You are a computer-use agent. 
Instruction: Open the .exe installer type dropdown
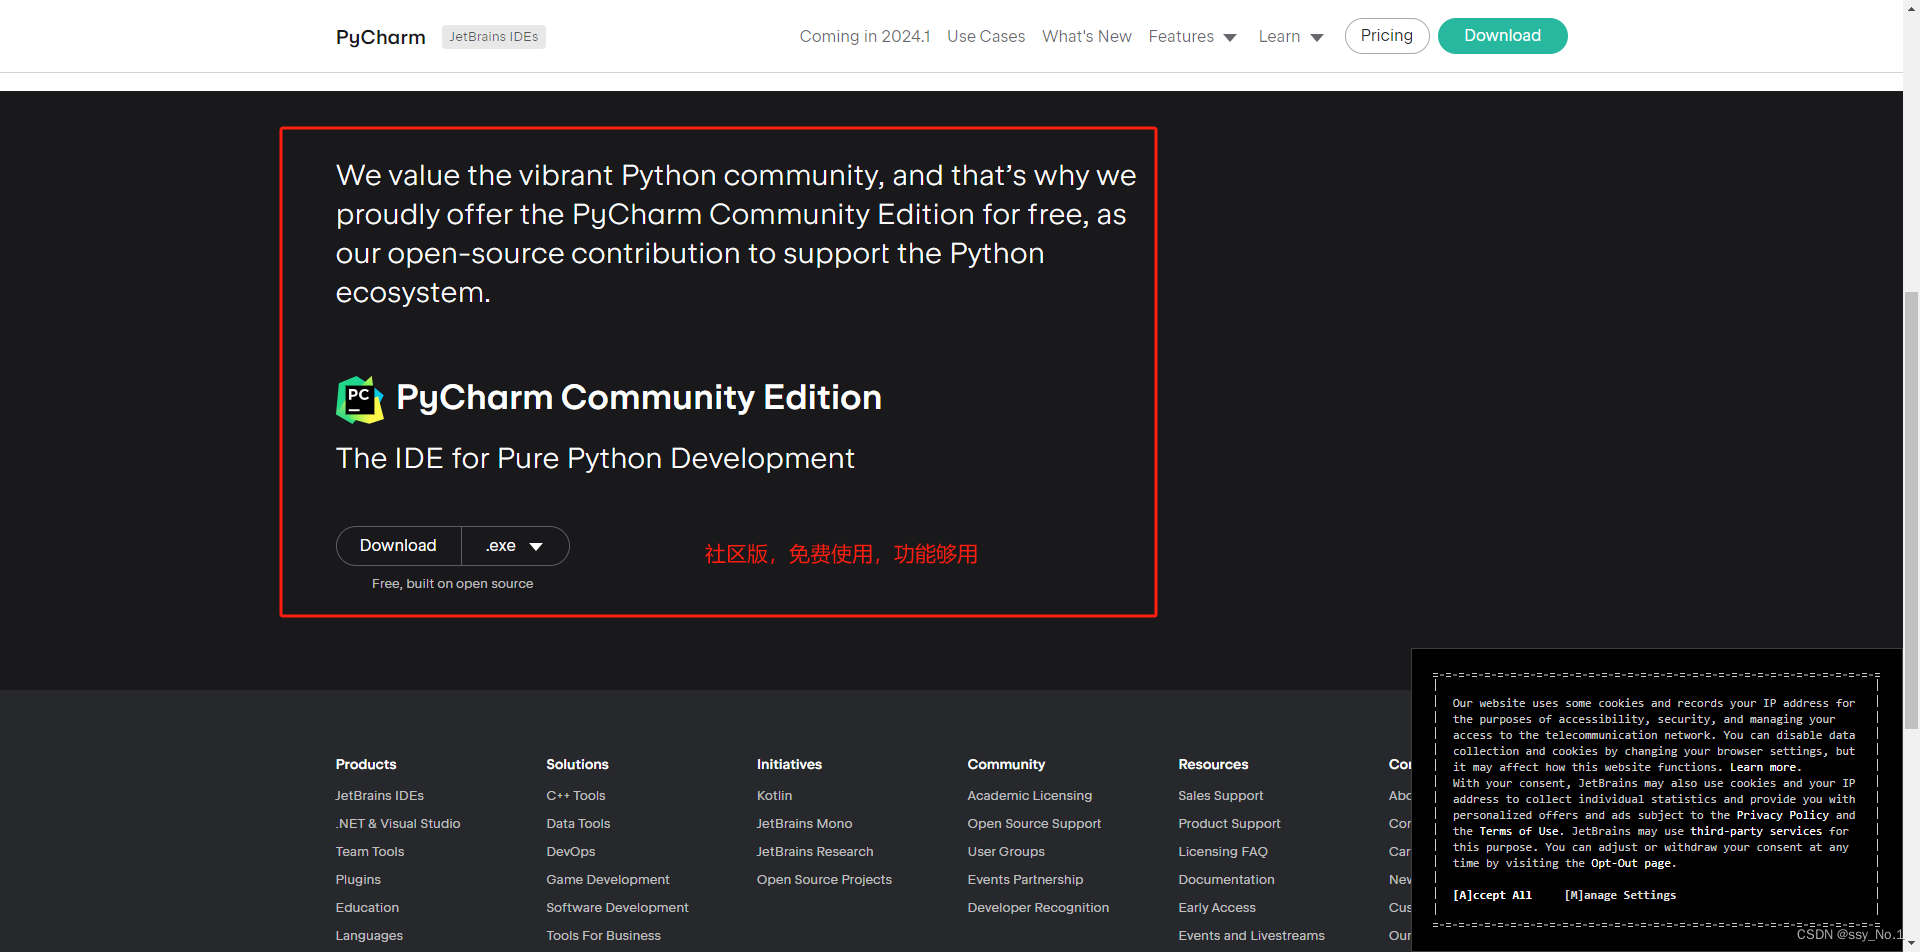pyautogui.click(x=515, y=546)
